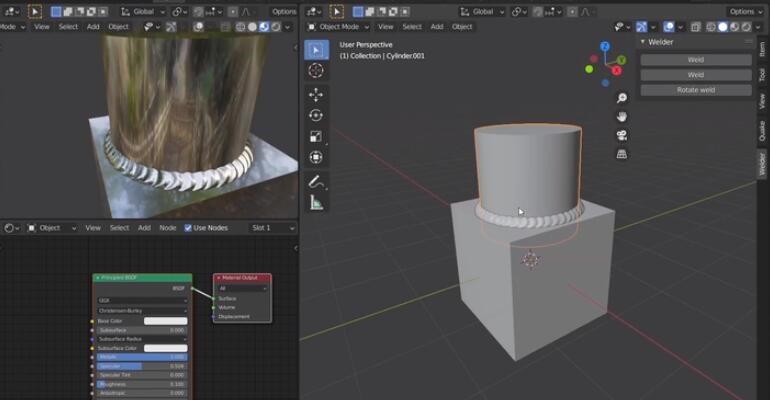
Task: Switch perspective/orthographic with the grid icon
Action: tap(622, 154)
